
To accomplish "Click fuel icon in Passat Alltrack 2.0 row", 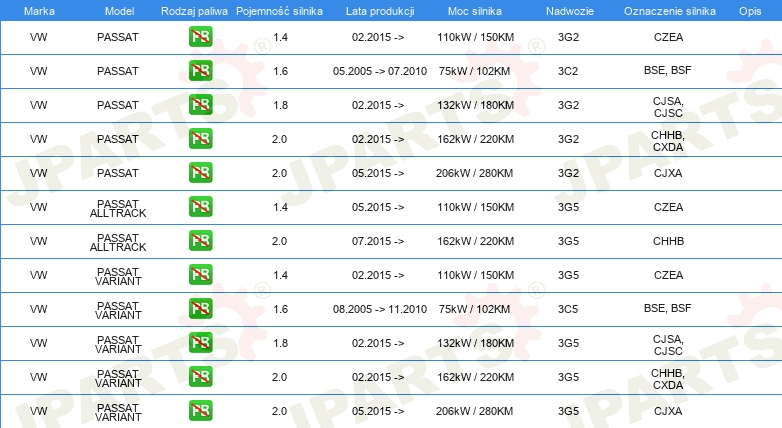I will click(x=200, y=240).
